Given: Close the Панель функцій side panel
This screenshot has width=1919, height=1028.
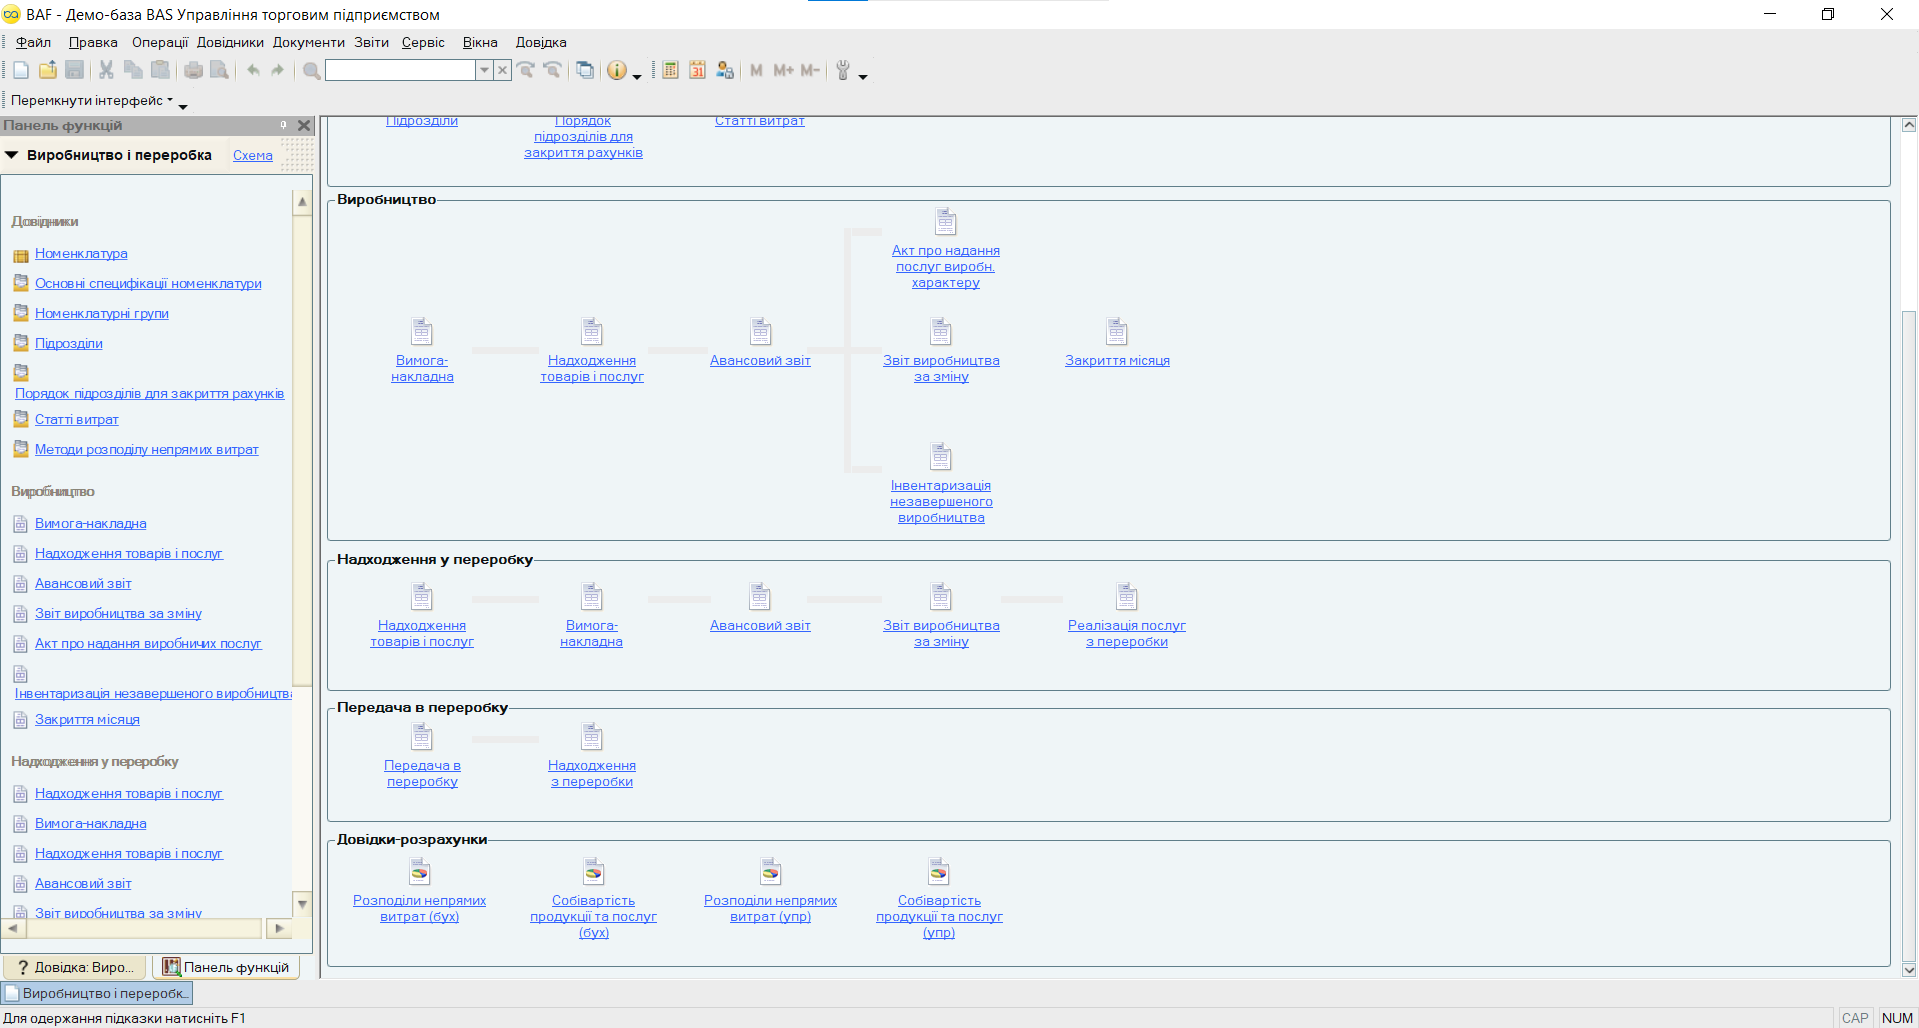Looking at the screenshot, I should [304, 125].
